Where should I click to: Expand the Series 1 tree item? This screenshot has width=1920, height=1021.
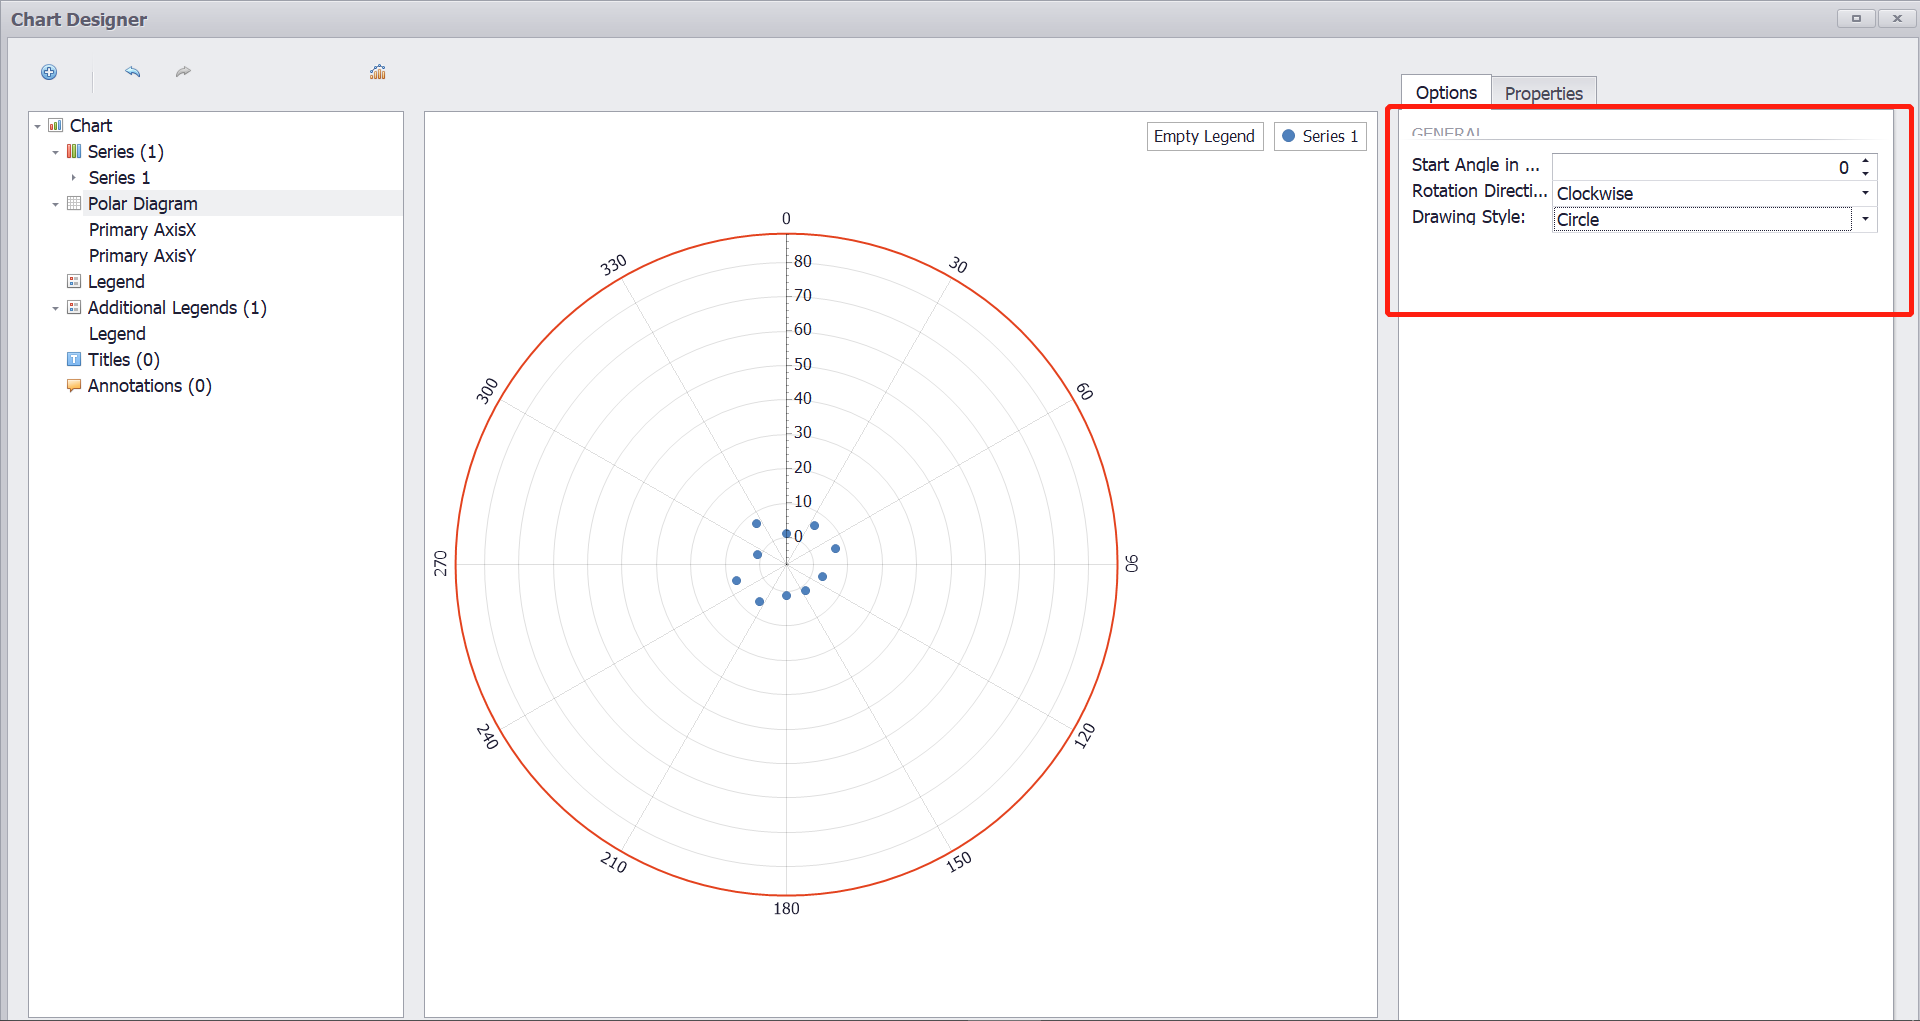tap(74, 178)
